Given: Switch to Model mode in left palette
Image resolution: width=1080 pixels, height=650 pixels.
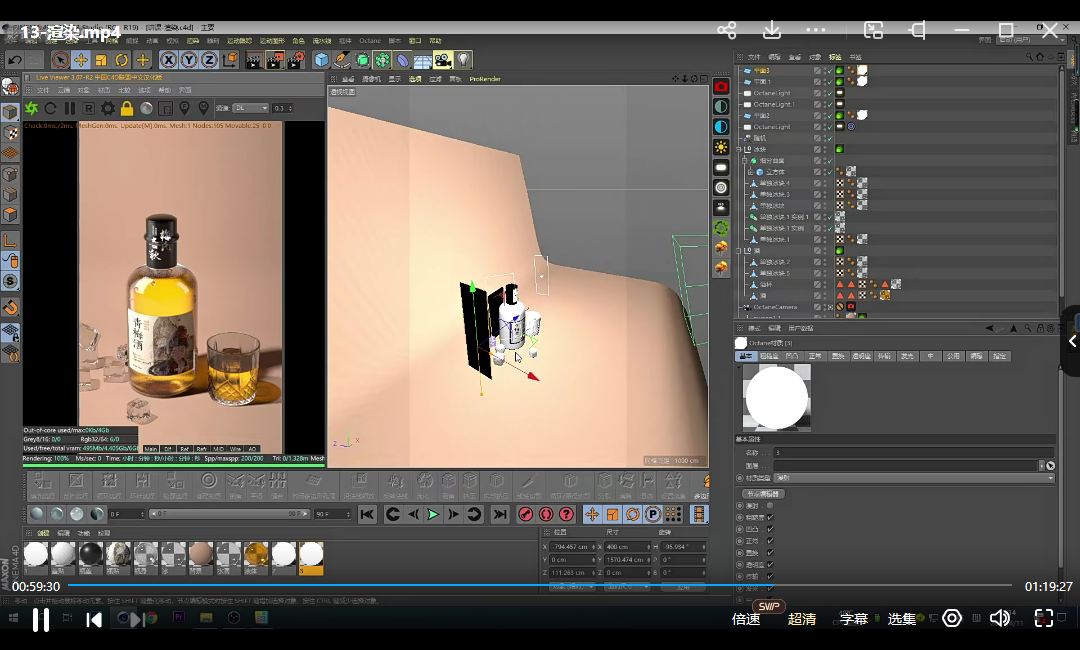Looking at the screenshot, I should [x=10, y=112].
